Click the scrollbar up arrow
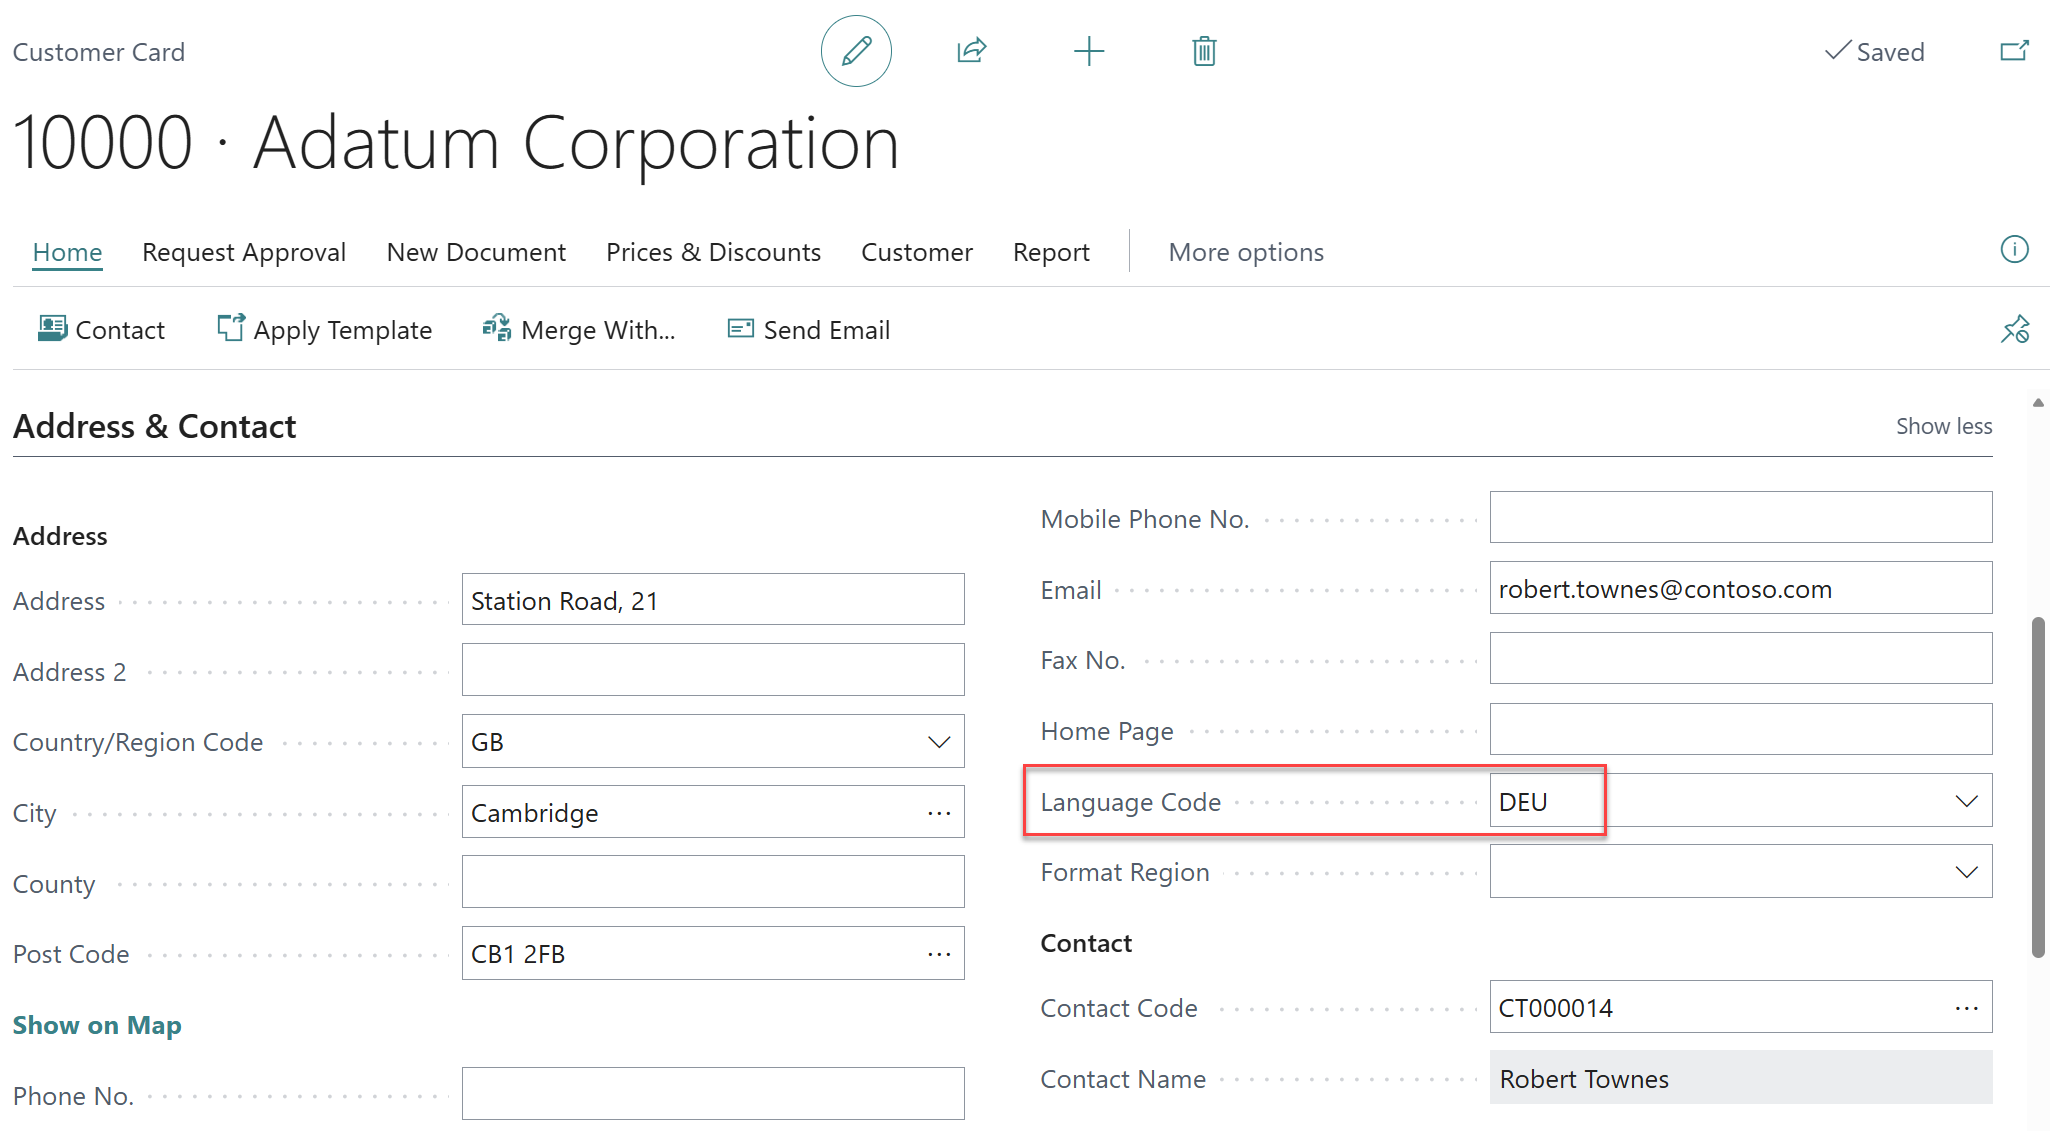Screen dimensions: 2069x1131 click(2038, 403)
